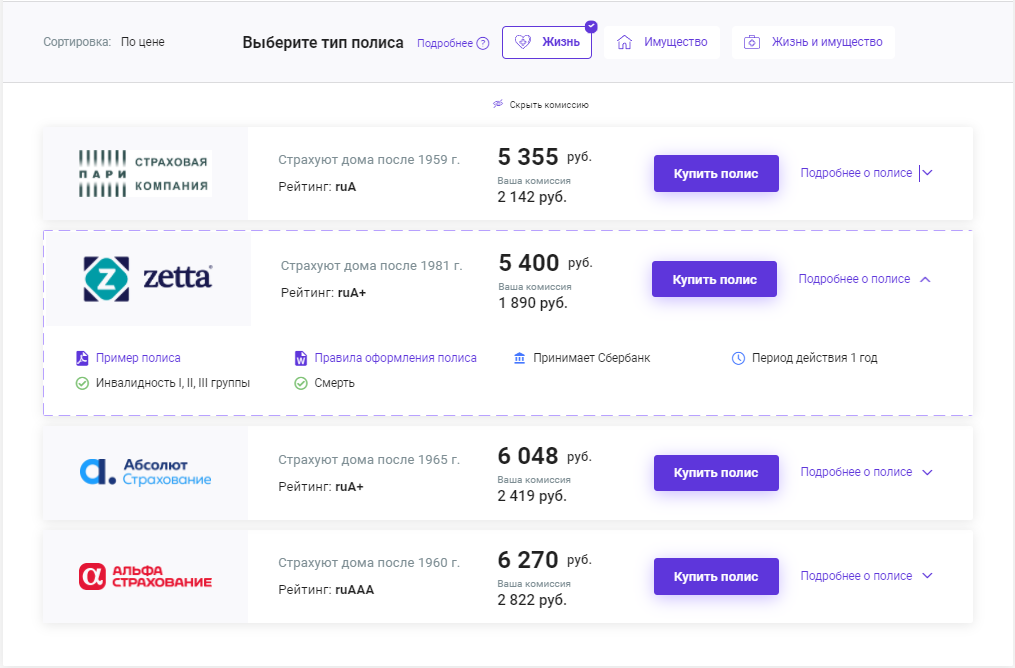The image size is (1015, 668).
Task: Click the Zetta insurance logo
Action: (x=147, y=279)
